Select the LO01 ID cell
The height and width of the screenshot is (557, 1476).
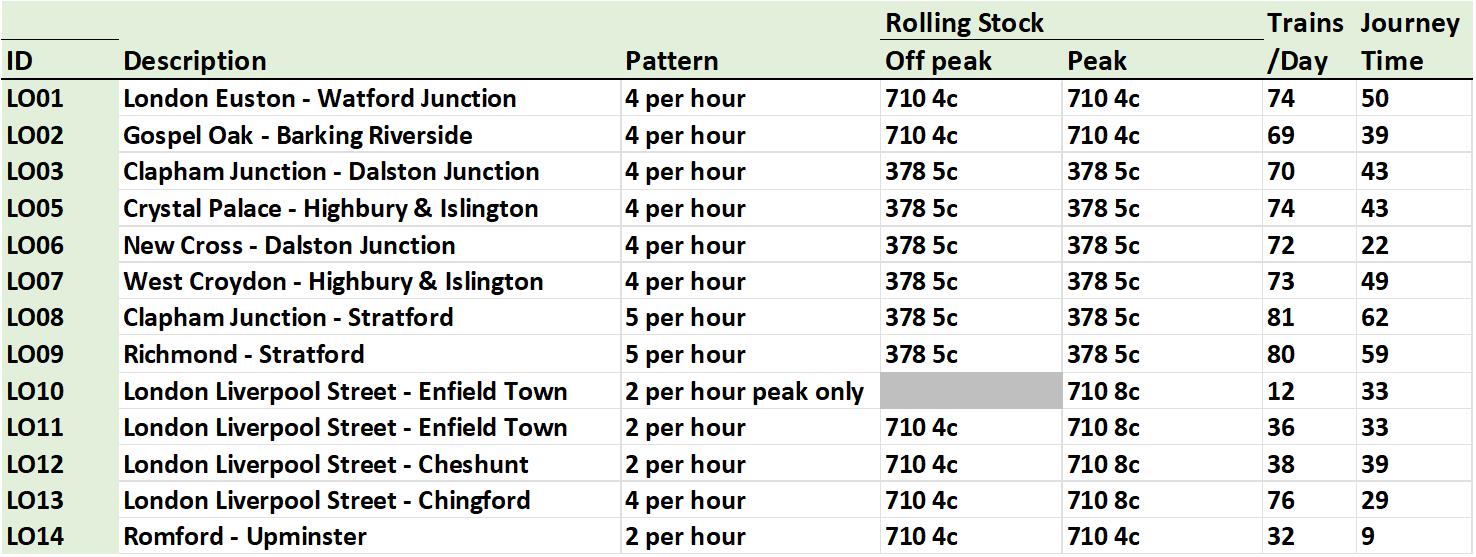(35, 99)
